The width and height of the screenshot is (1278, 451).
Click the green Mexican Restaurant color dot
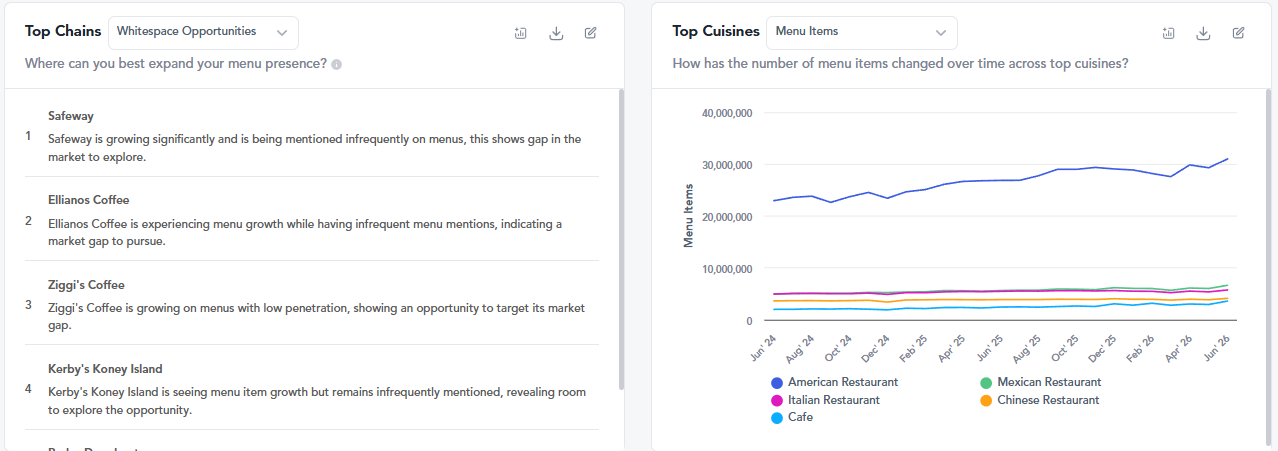pos(985,383)
